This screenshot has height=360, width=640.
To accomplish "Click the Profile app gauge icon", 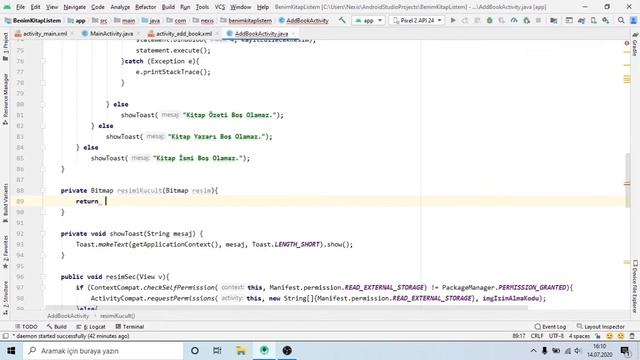I will click(514, 20).
